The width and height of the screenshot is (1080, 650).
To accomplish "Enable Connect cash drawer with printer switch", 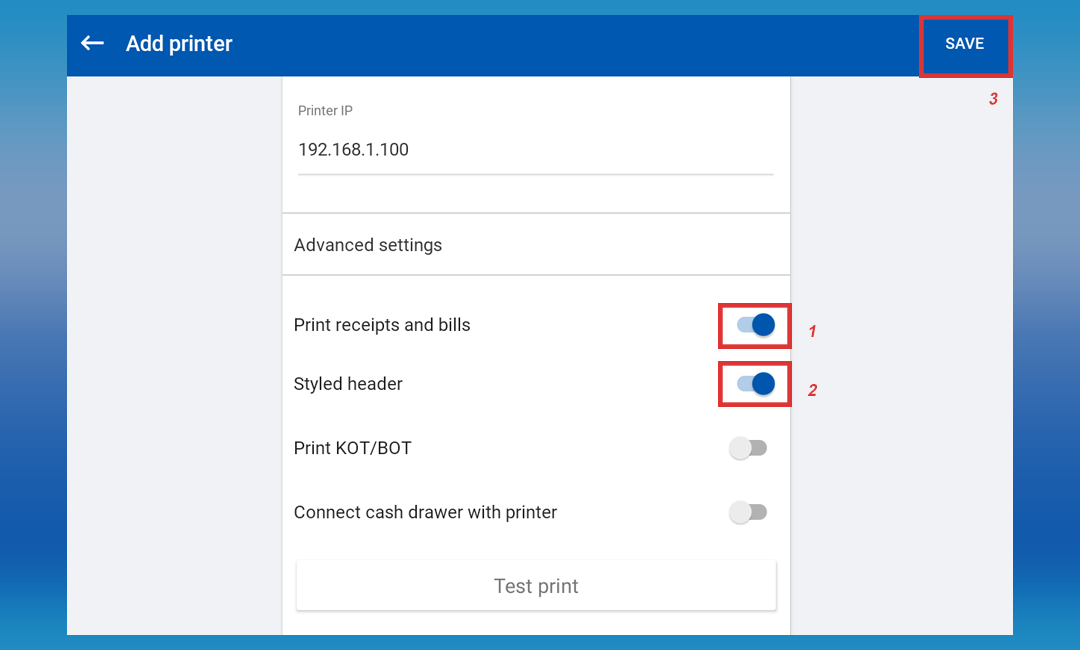I will click(x=748, y=512).
